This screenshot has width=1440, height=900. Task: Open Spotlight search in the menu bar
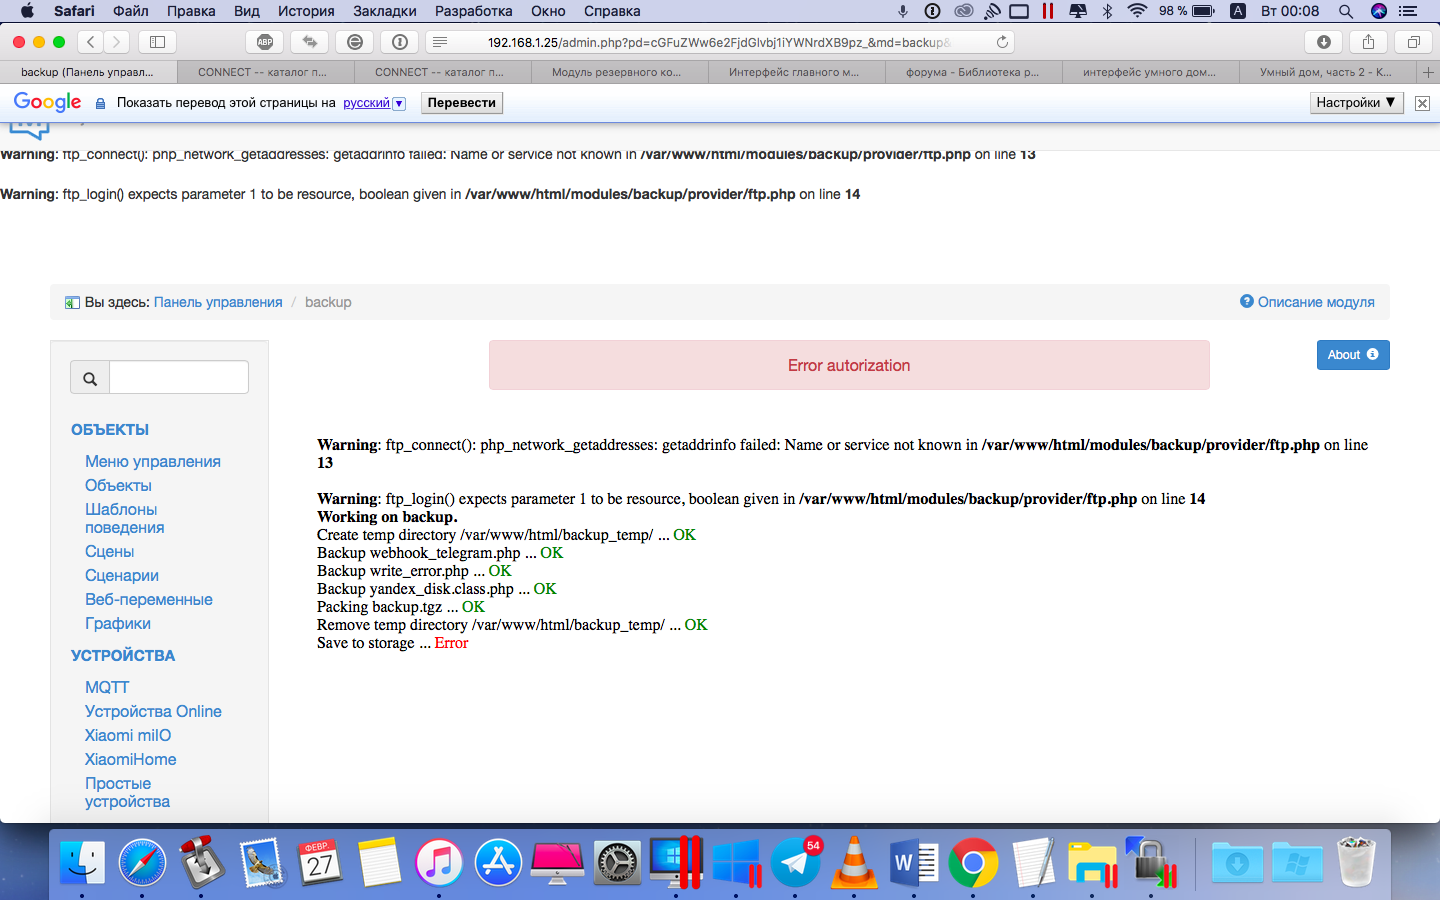1346,11
